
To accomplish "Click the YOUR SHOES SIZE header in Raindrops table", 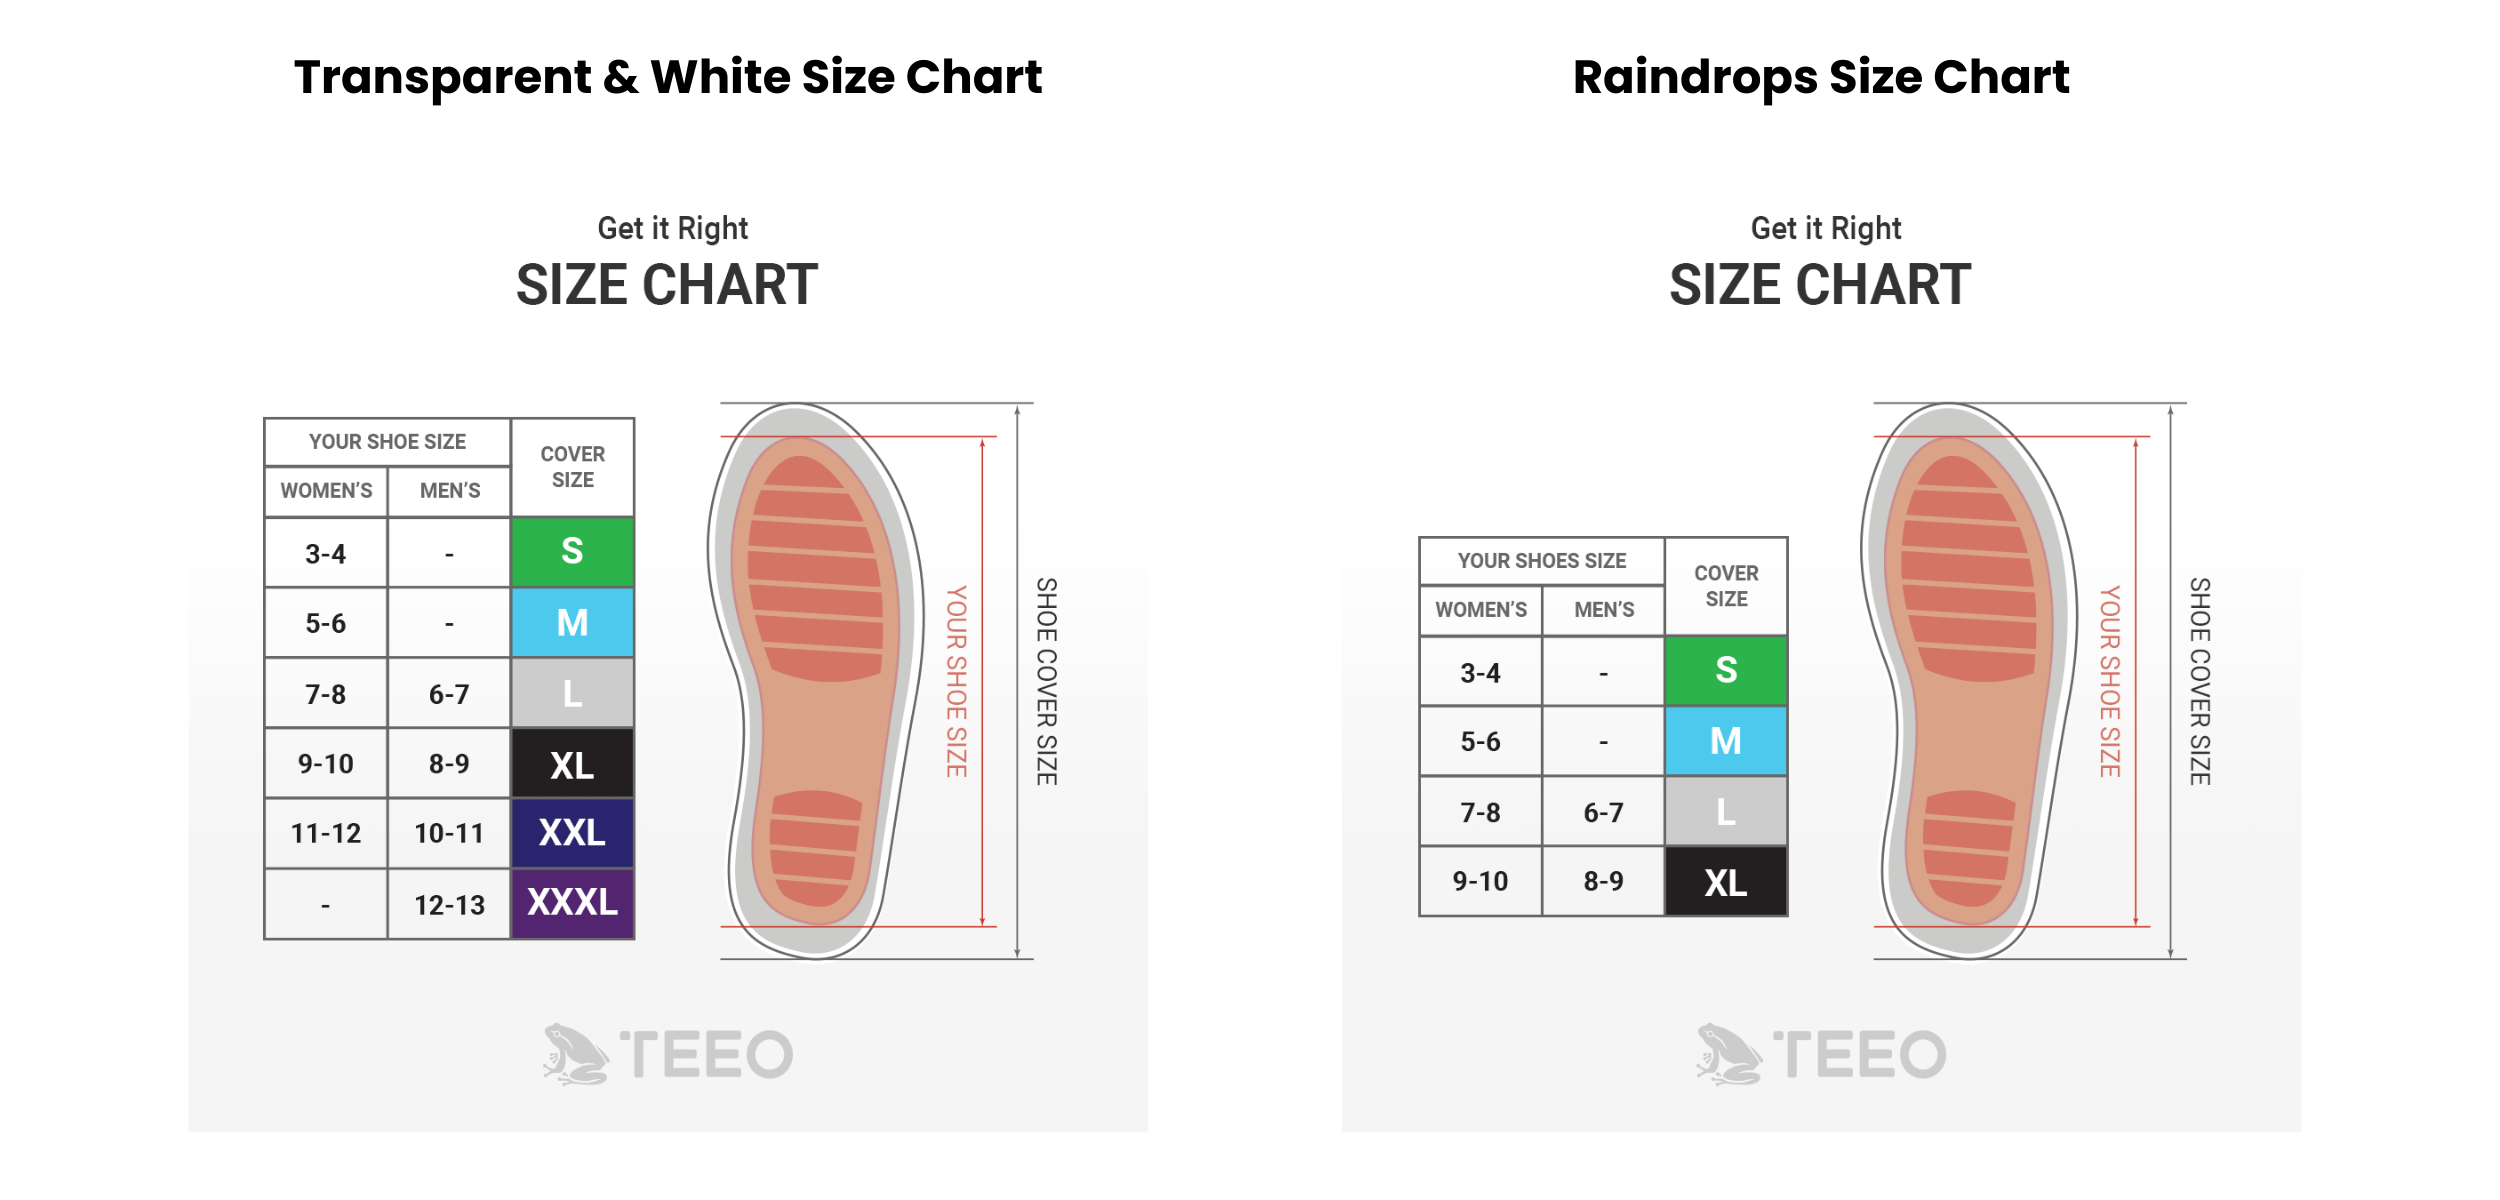I will 1542,561.
